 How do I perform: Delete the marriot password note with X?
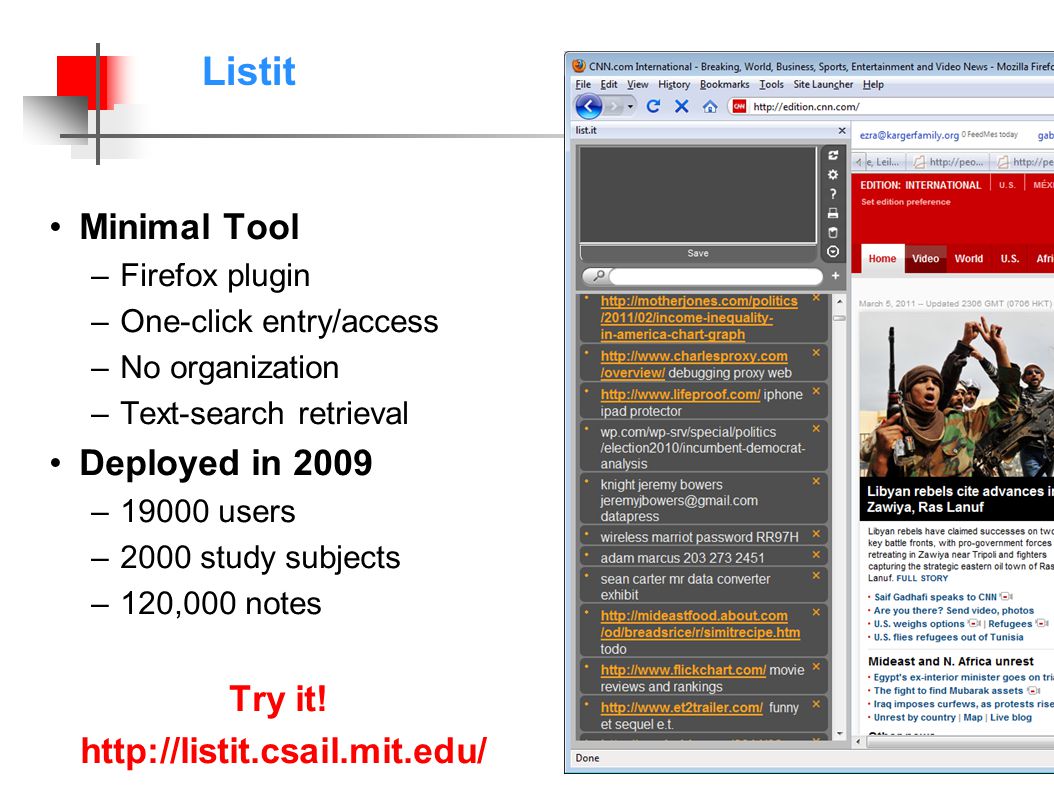pyautogui.click(x=816, y=534)
